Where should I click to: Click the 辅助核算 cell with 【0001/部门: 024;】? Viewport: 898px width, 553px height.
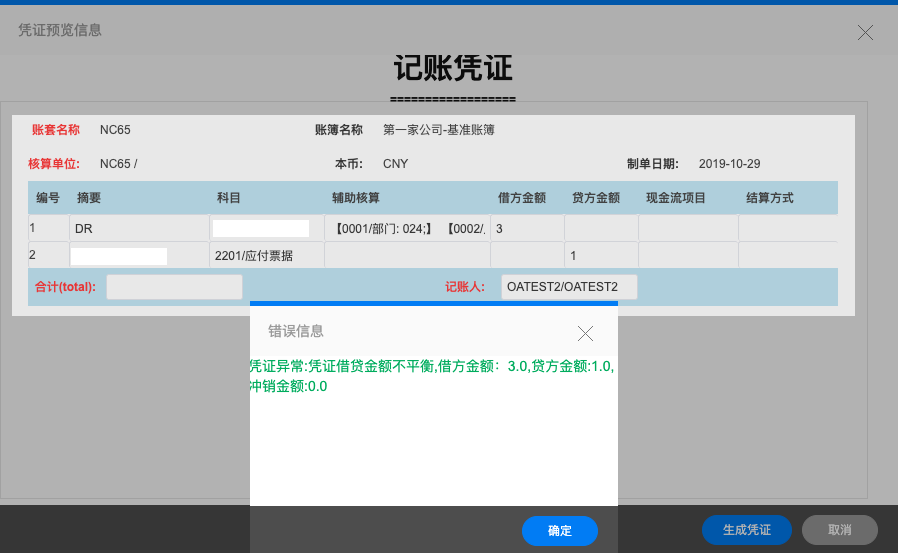[407, 228]
